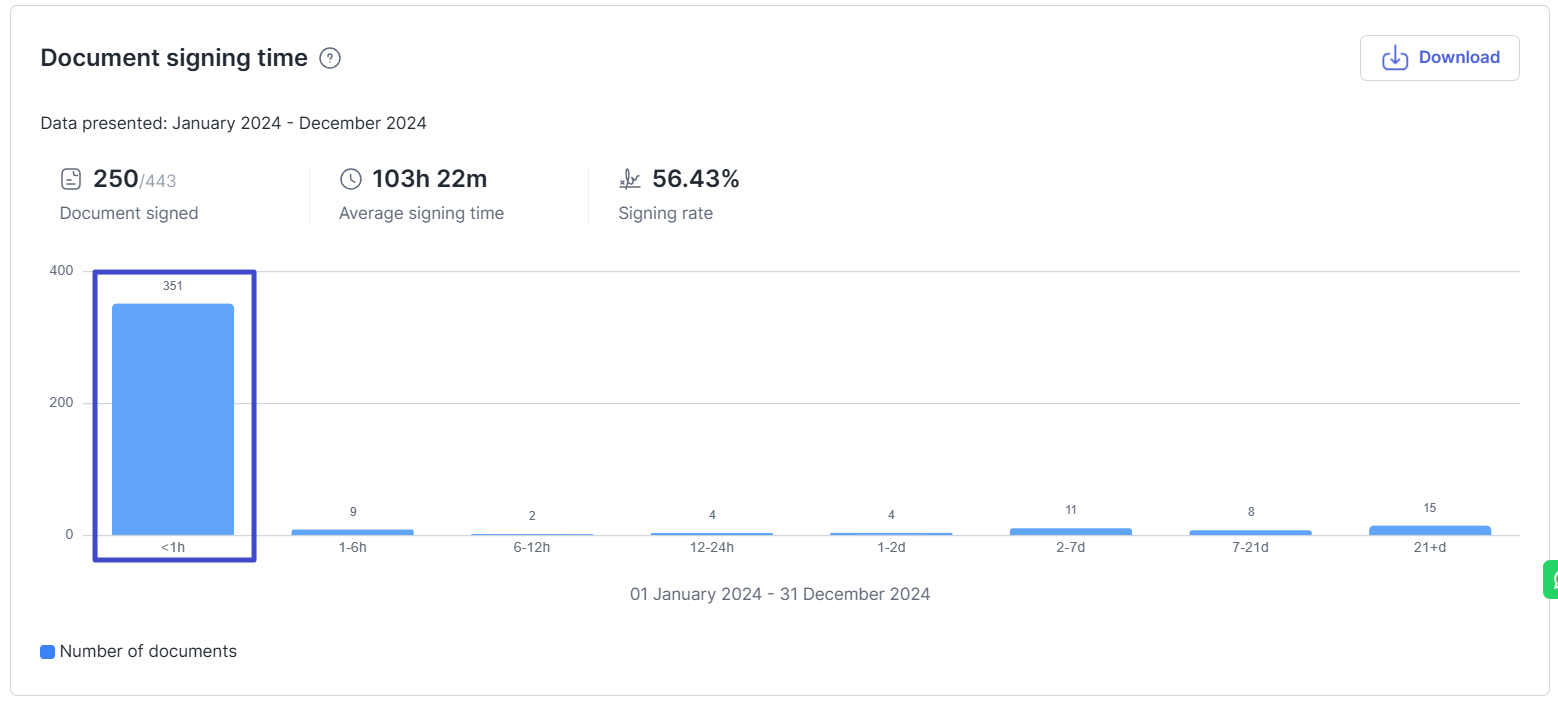
Task: Click the 1-2d axis label
Action: pos(891,548)
